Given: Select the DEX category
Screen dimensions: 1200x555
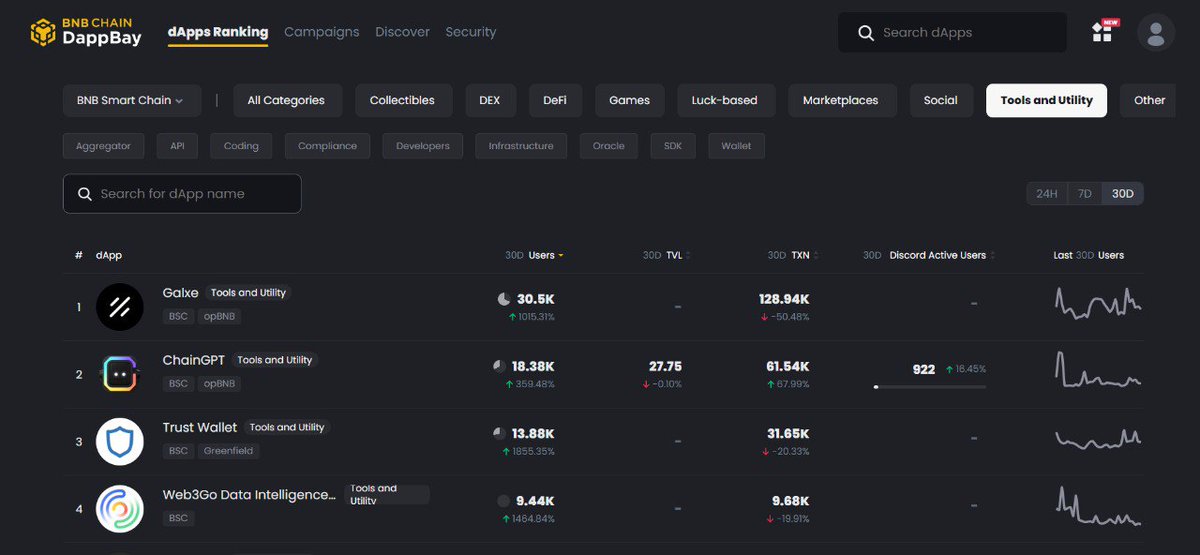Looking at the screenshot, I should coord(490,100).
